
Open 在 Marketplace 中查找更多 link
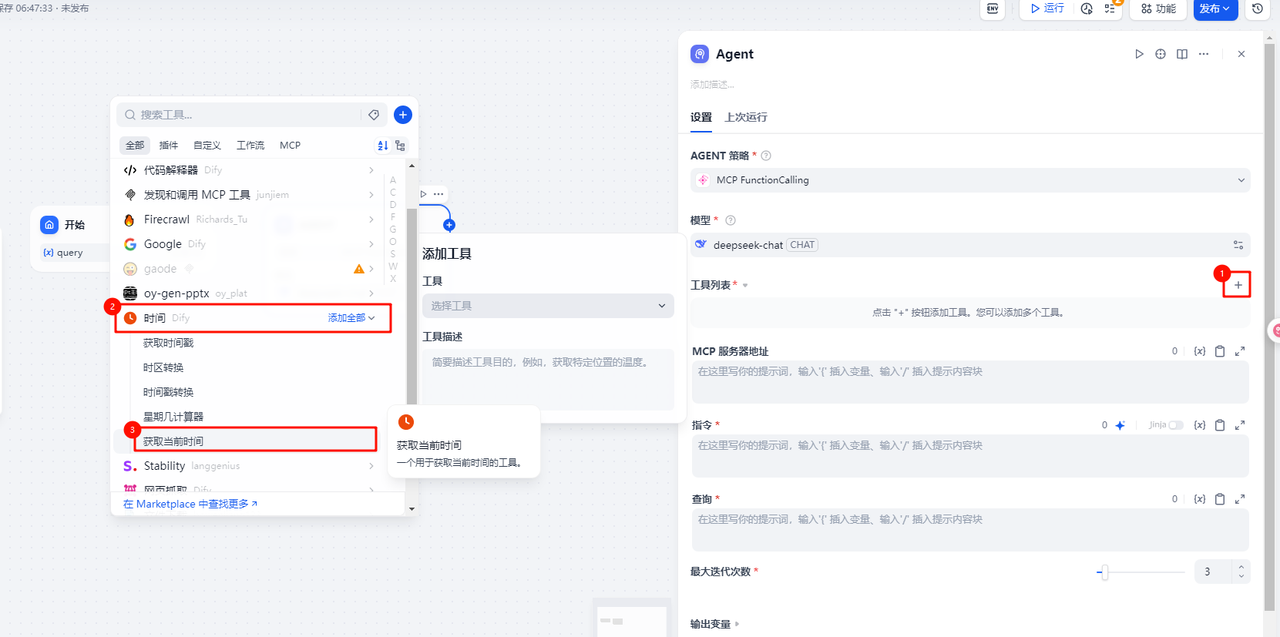coord(190,504)
